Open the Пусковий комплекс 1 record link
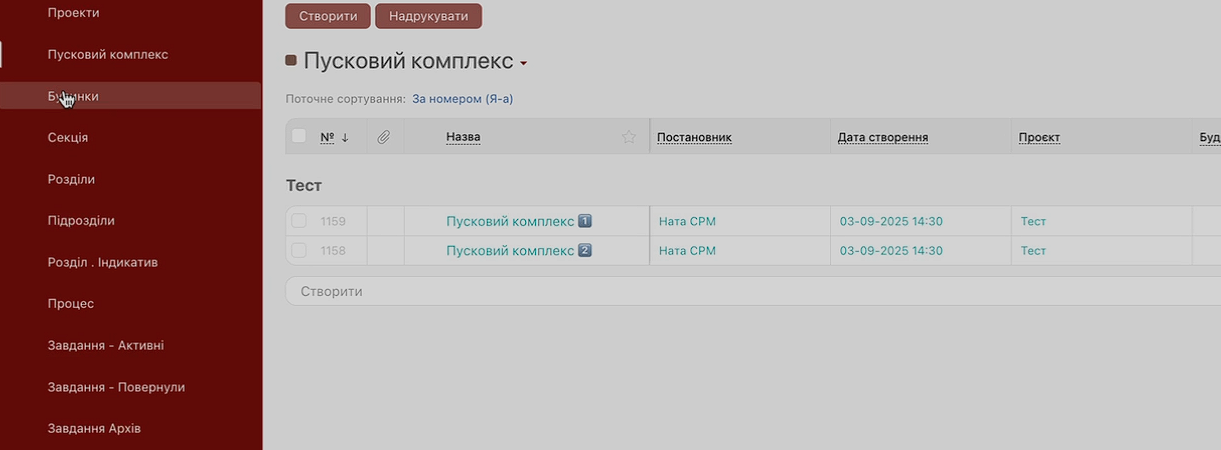Viewport: 1221px width, 450px height. click(x=510, y=221)
